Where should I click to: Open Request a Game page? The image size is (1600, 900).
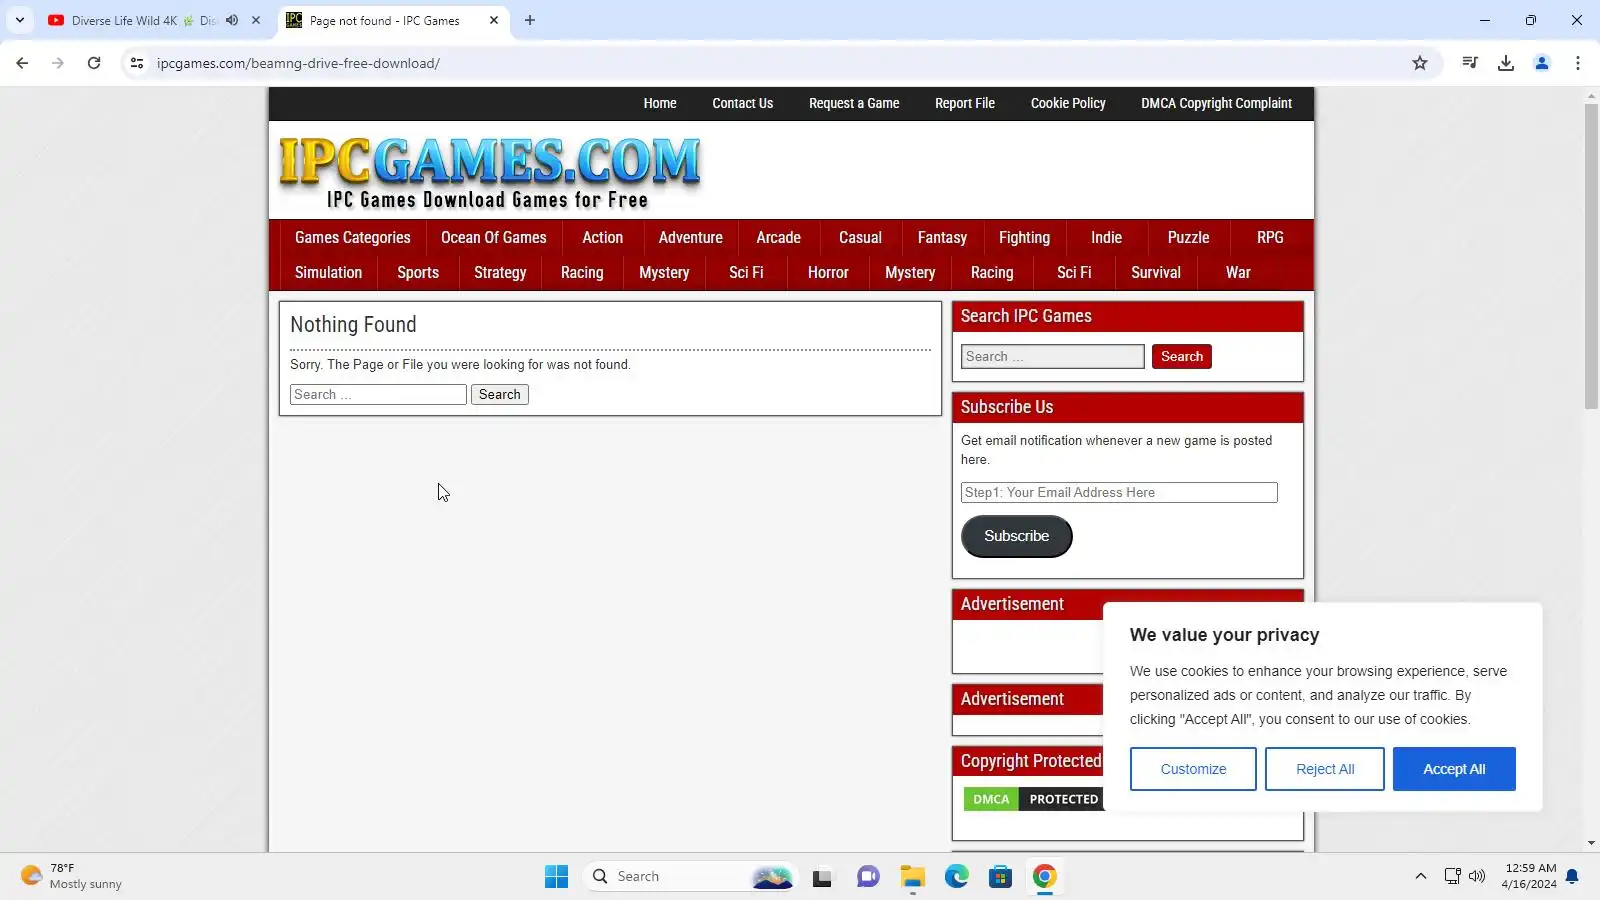click(854, 103)
